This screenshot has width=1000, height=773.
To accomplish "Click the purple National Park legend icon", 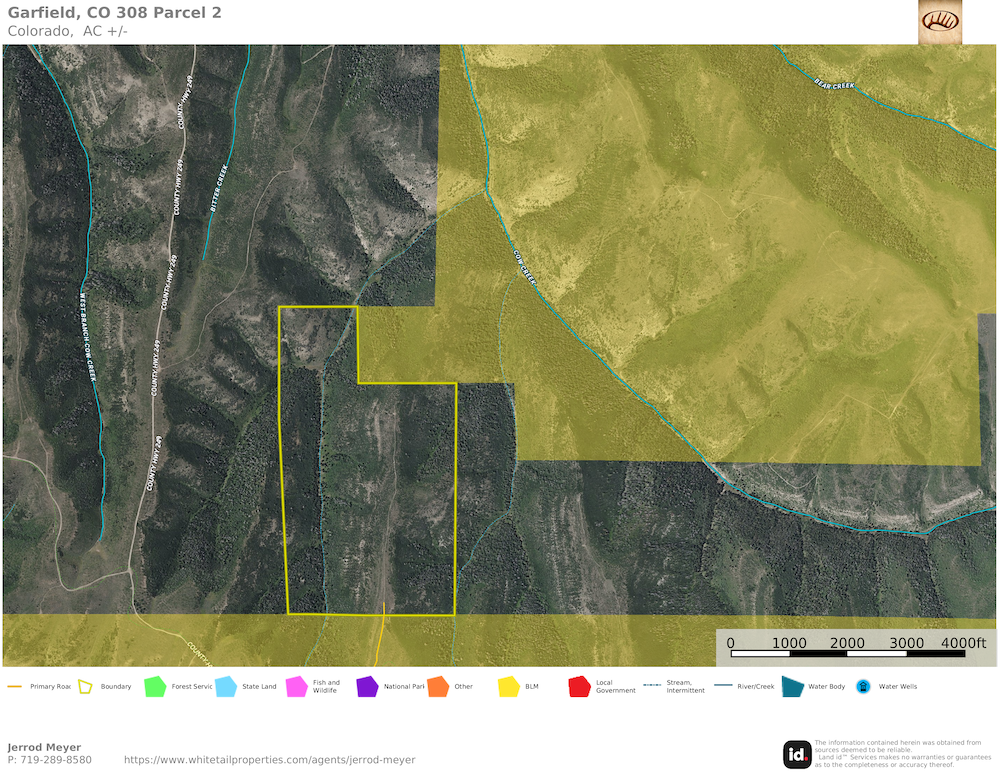I will tap(367, 687).
